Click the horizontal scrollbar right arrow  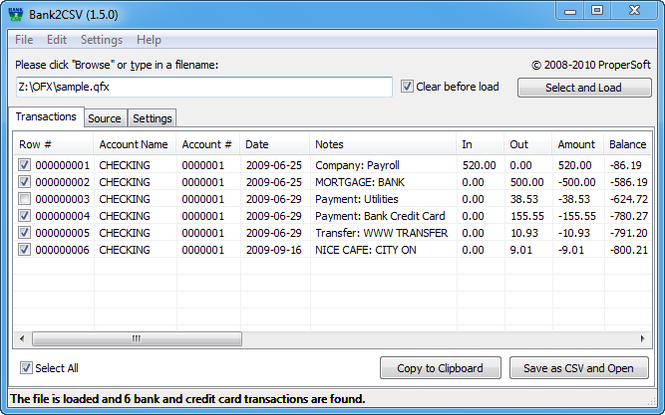pos(643,338)
